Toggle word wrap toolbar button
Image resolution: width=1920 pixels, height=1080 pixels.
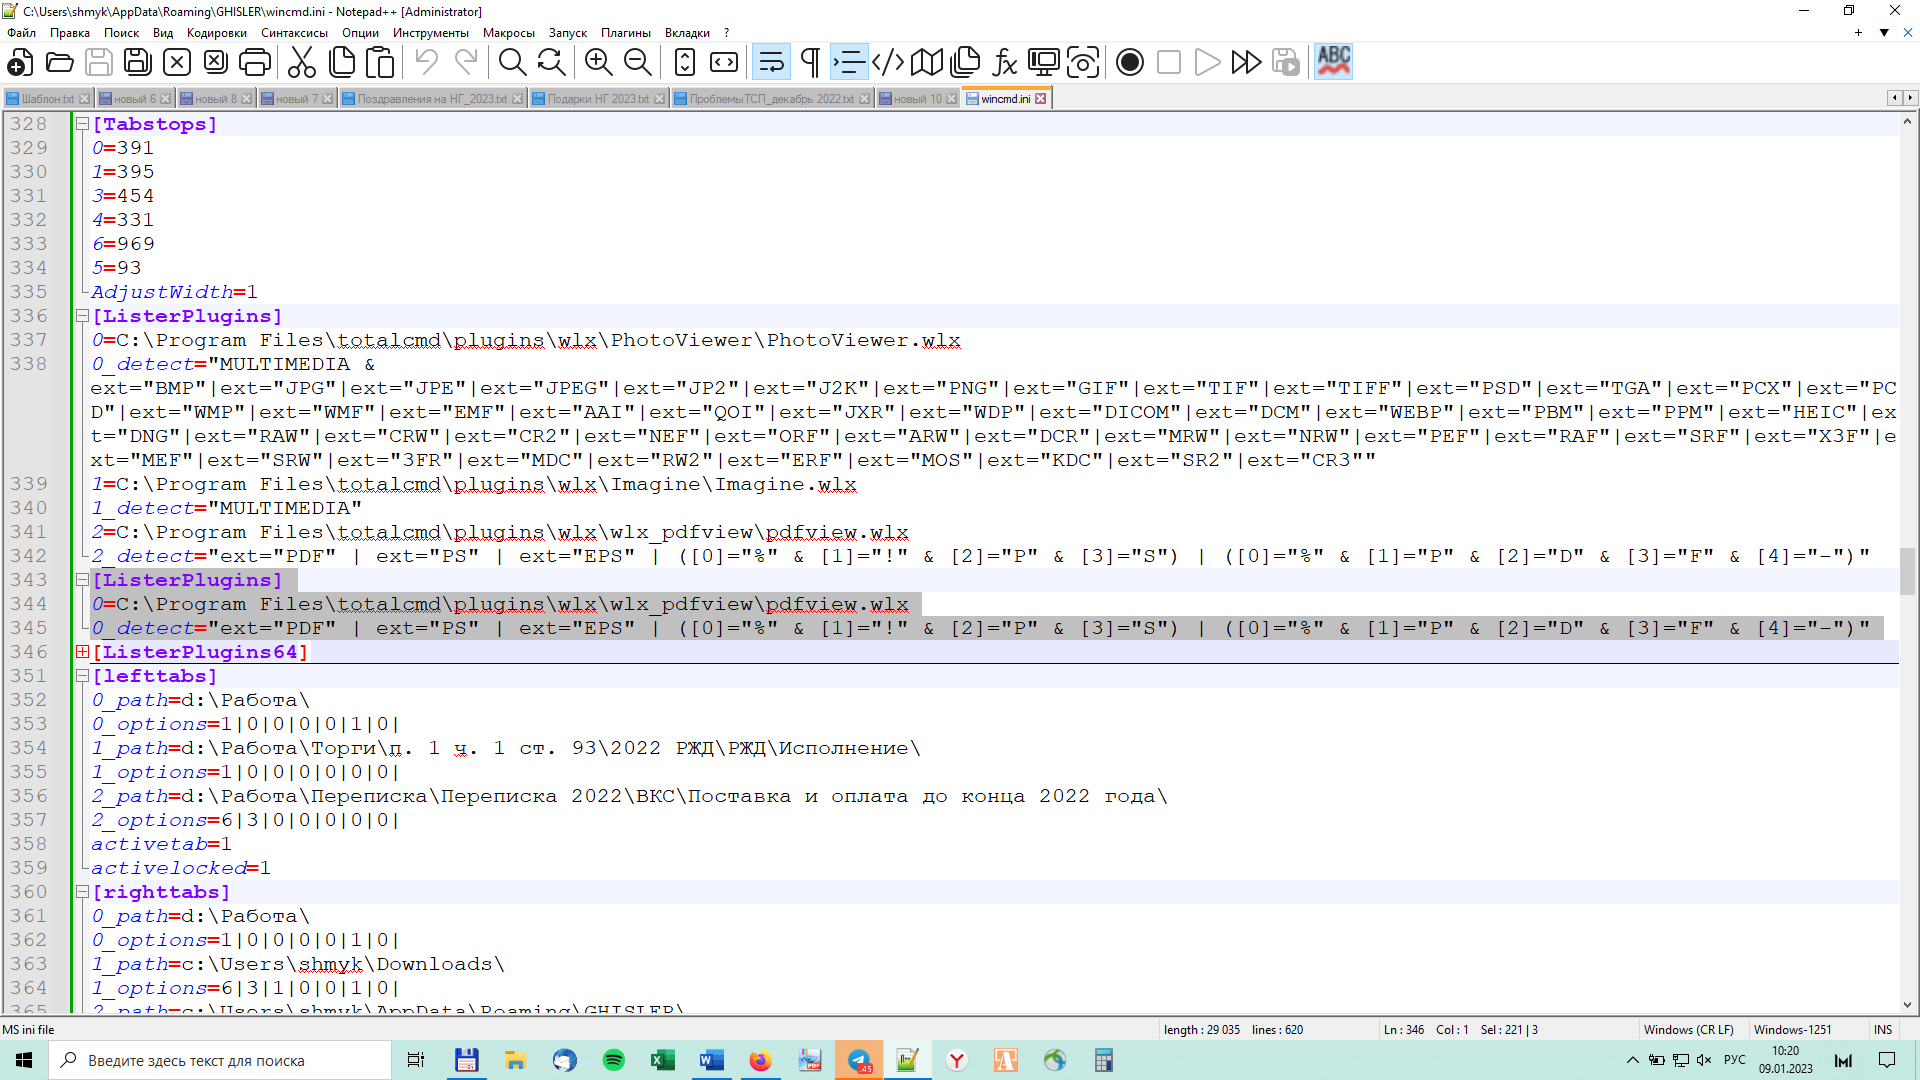tap(771, 62)
